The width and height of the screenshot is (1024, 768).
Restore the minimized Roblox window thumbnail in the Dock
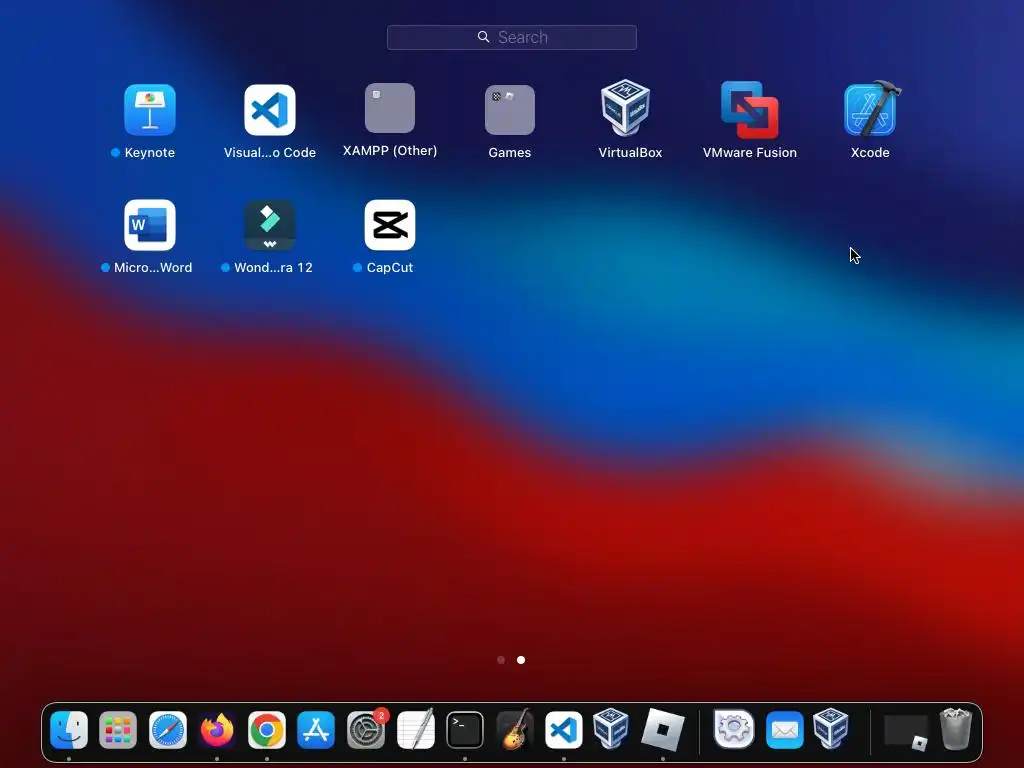(x=906, y=732)
